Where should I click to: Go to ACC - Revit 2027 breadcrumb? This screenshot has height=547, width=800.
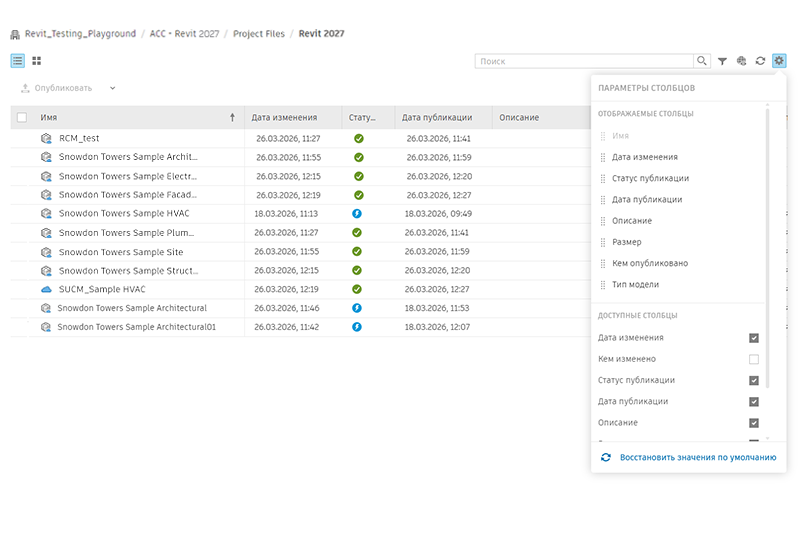click(184, 34)
